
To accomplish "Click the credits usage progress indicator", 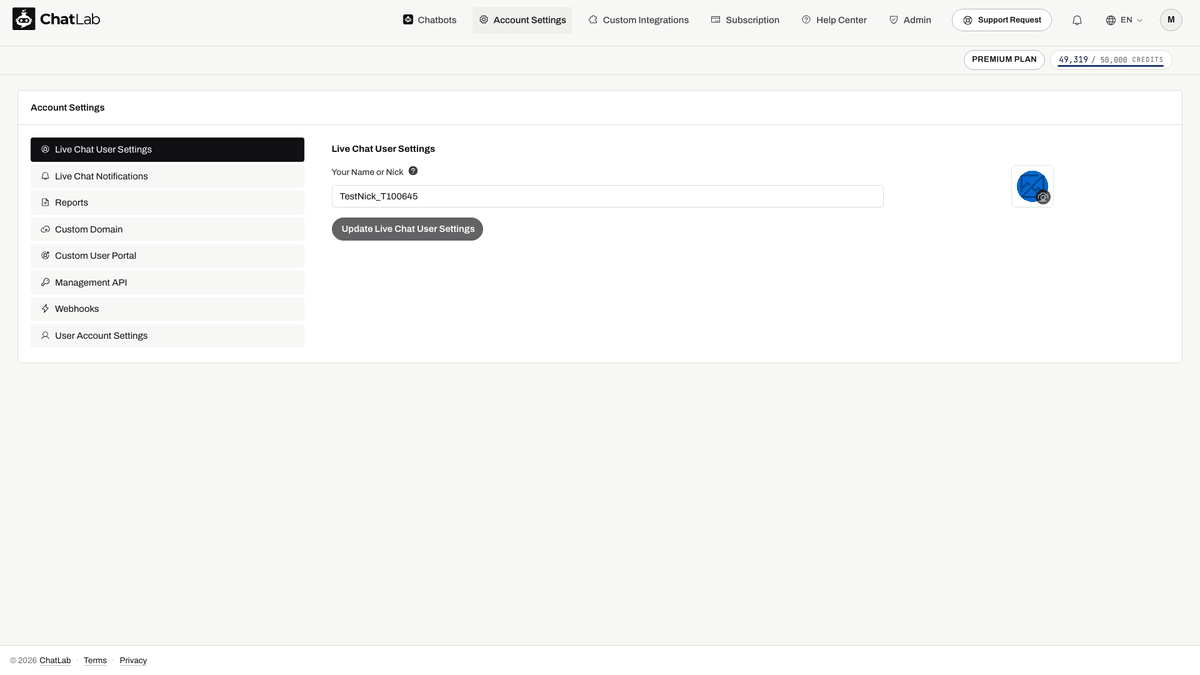I will 1110,60.
